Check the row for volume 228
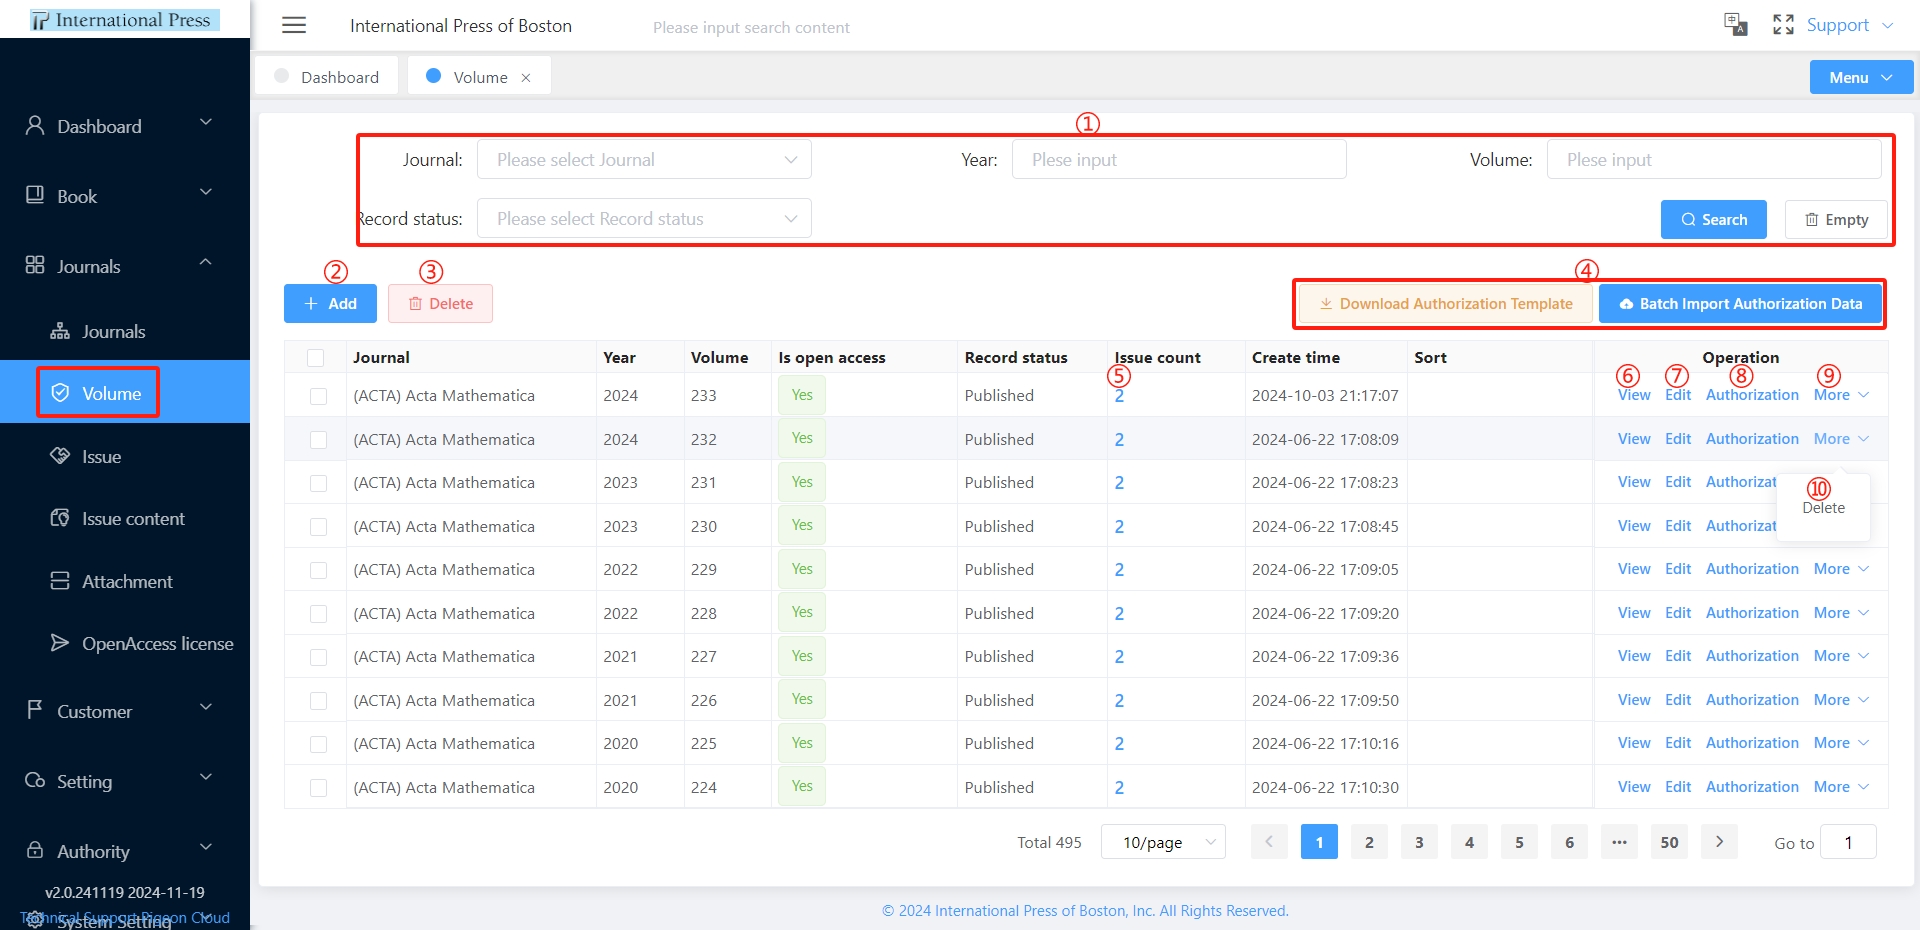The image size is (1920, 930). pyautogui.click(x=318, y=614)
